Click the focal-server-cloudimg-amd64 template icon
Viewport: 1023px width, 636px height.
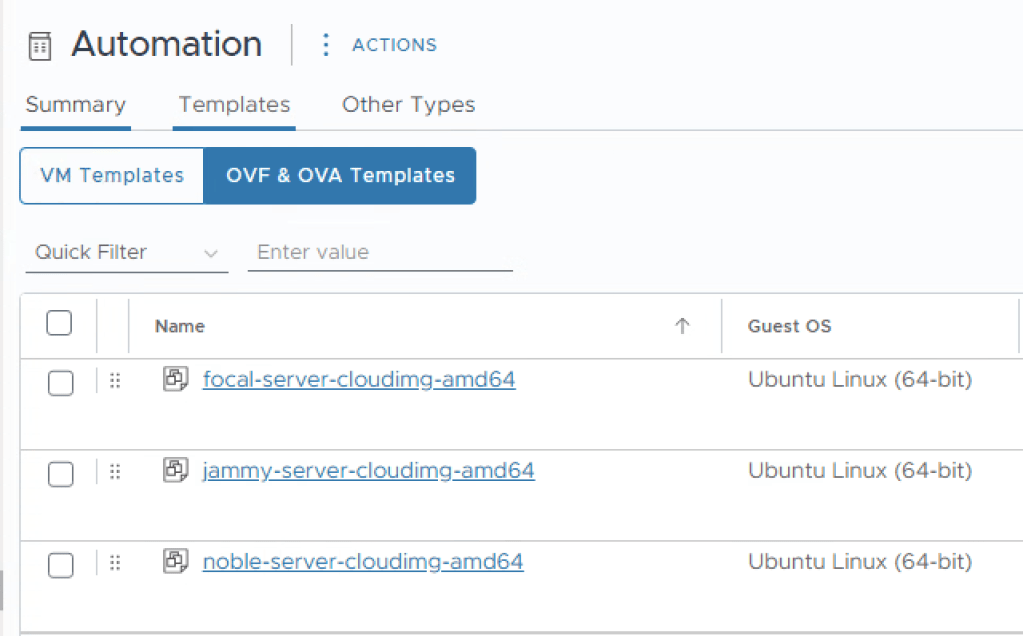pyautogui.click(x=176, y=379)
